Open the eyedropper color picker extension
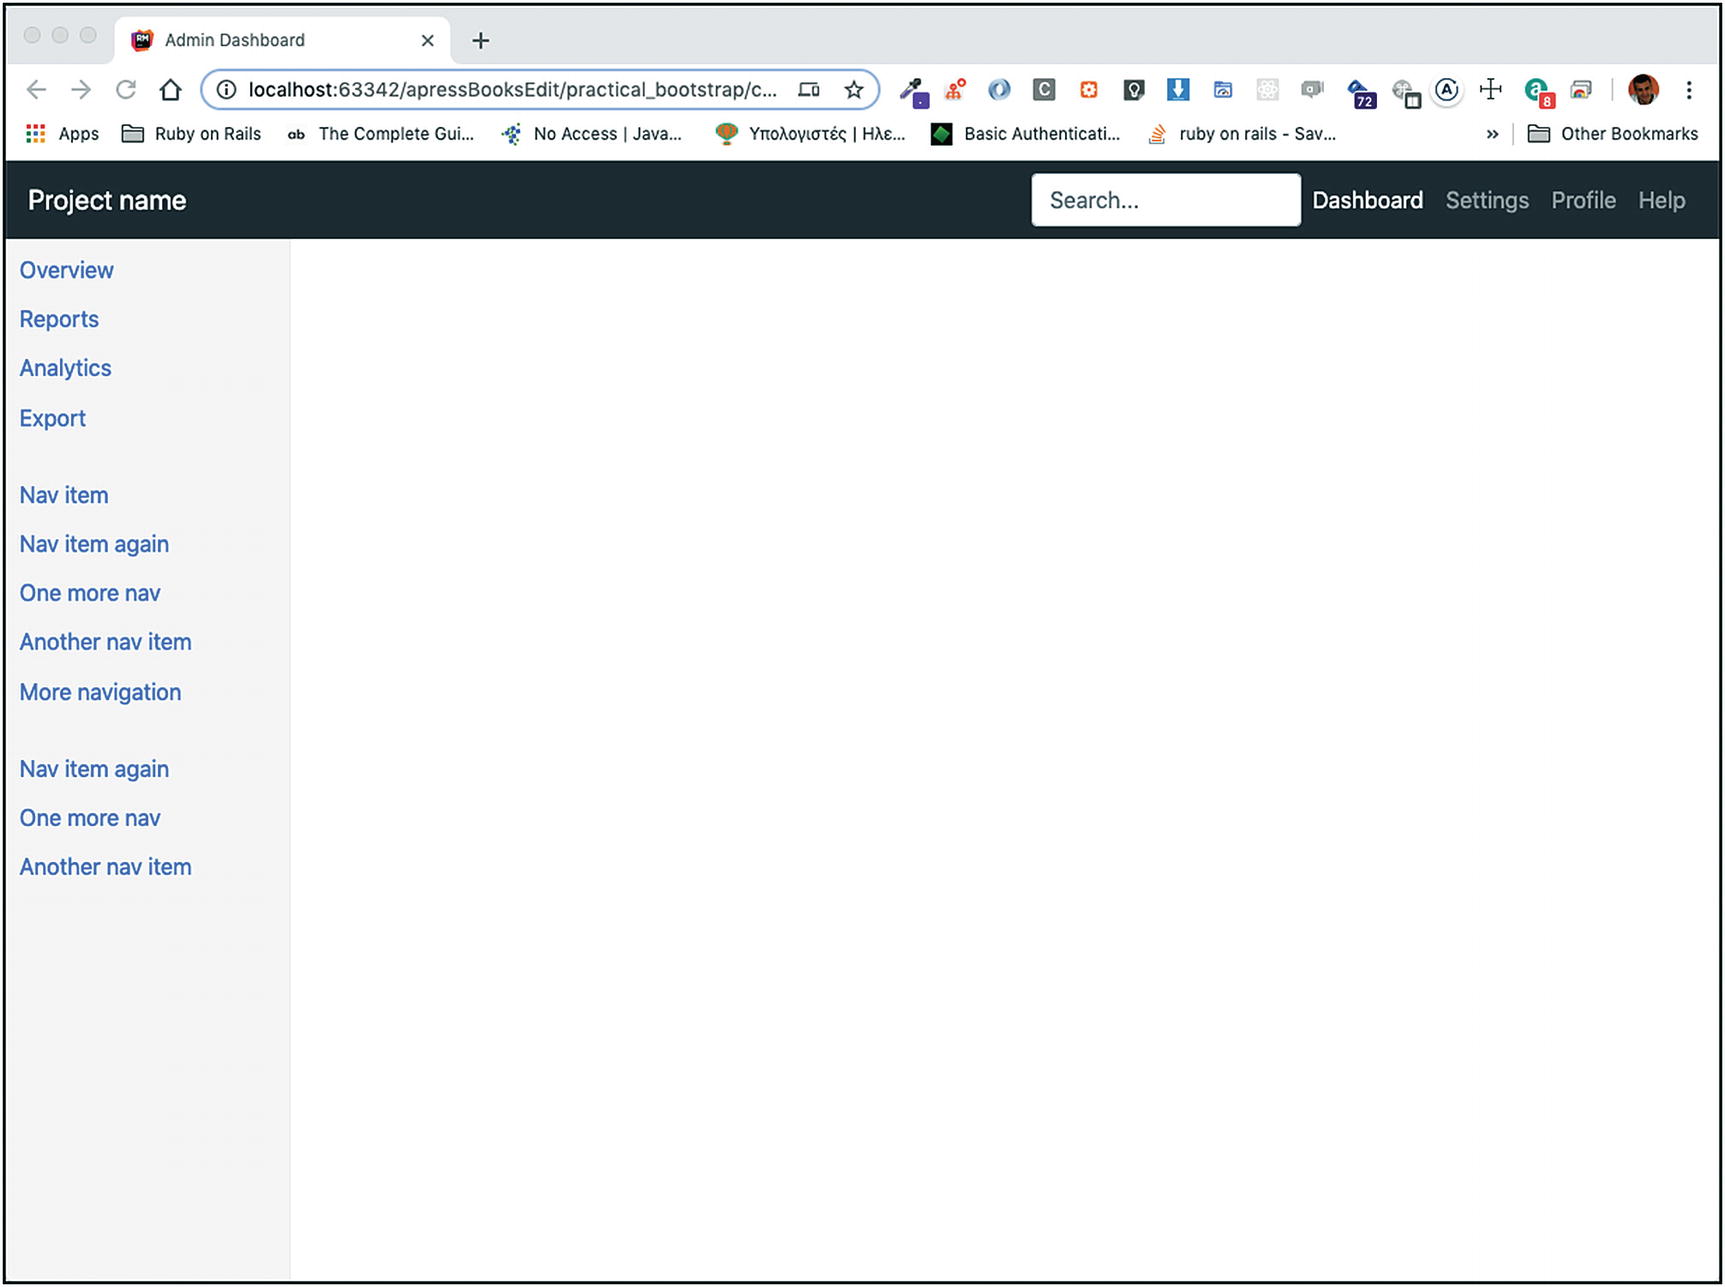 click(x=912, y=91)
